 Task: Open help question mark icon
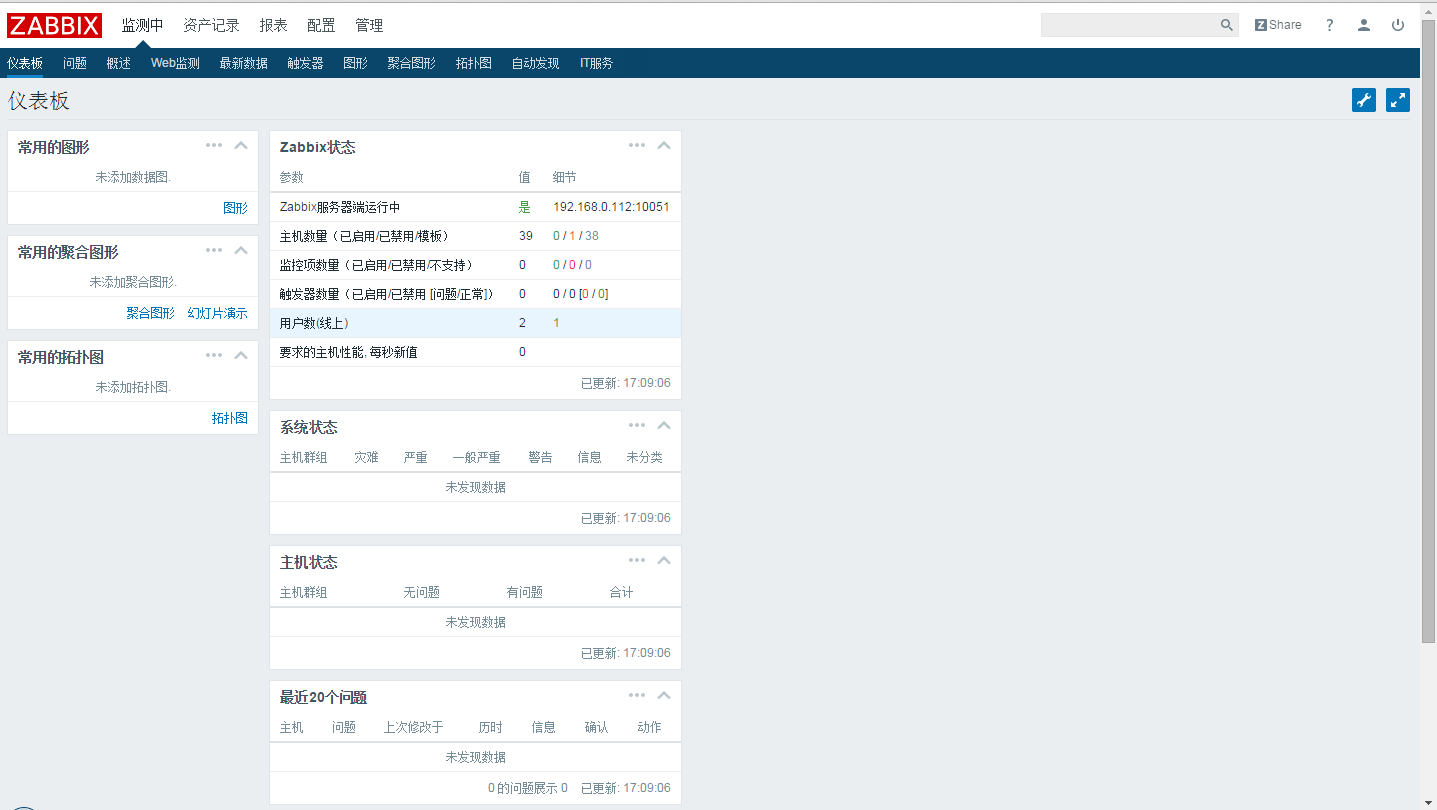click(1329, 25)
